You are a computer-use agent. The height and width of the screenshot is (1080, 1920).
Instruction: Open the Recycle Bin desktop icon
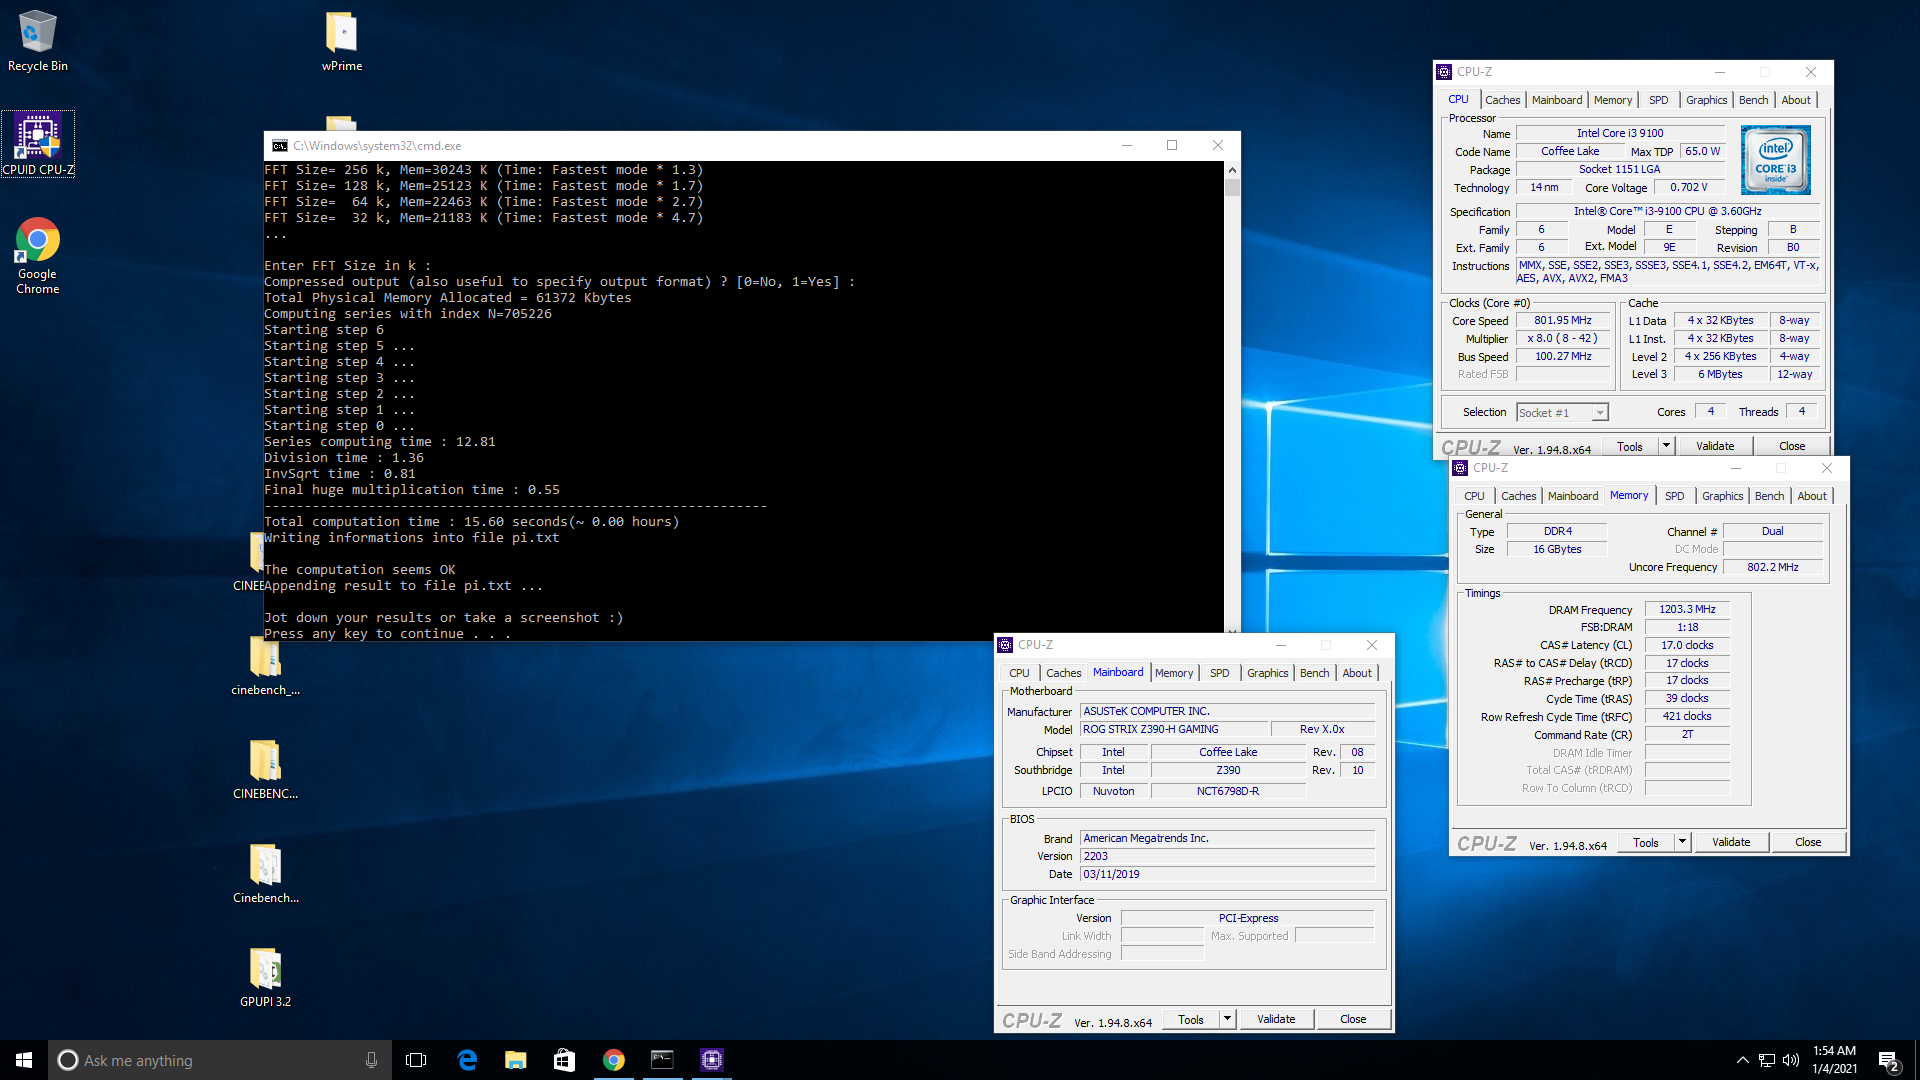click(38, 40)
